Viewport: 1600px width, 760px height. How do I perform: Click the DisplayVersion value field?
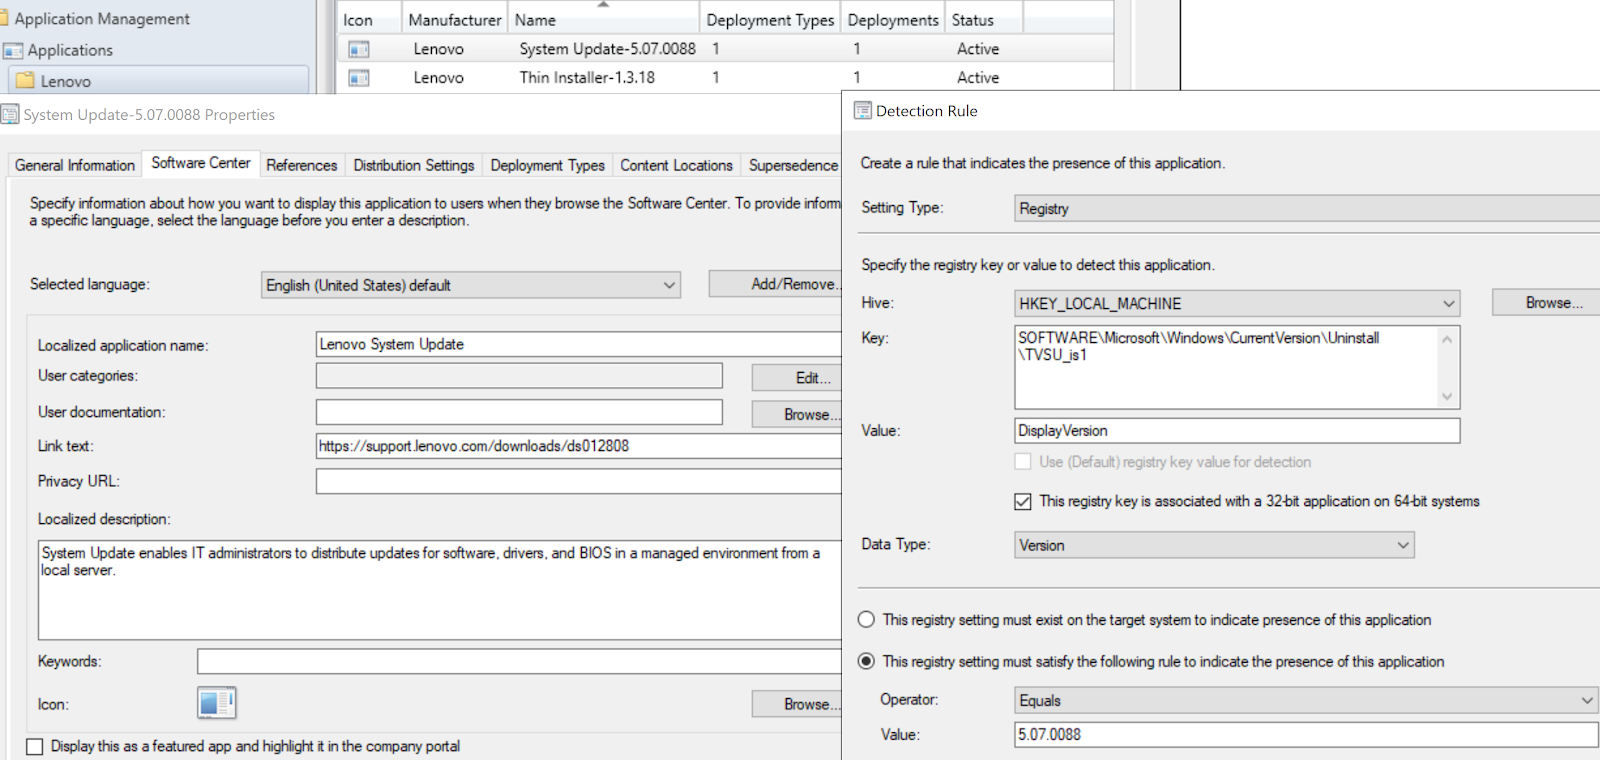(x=1237, y=431)
